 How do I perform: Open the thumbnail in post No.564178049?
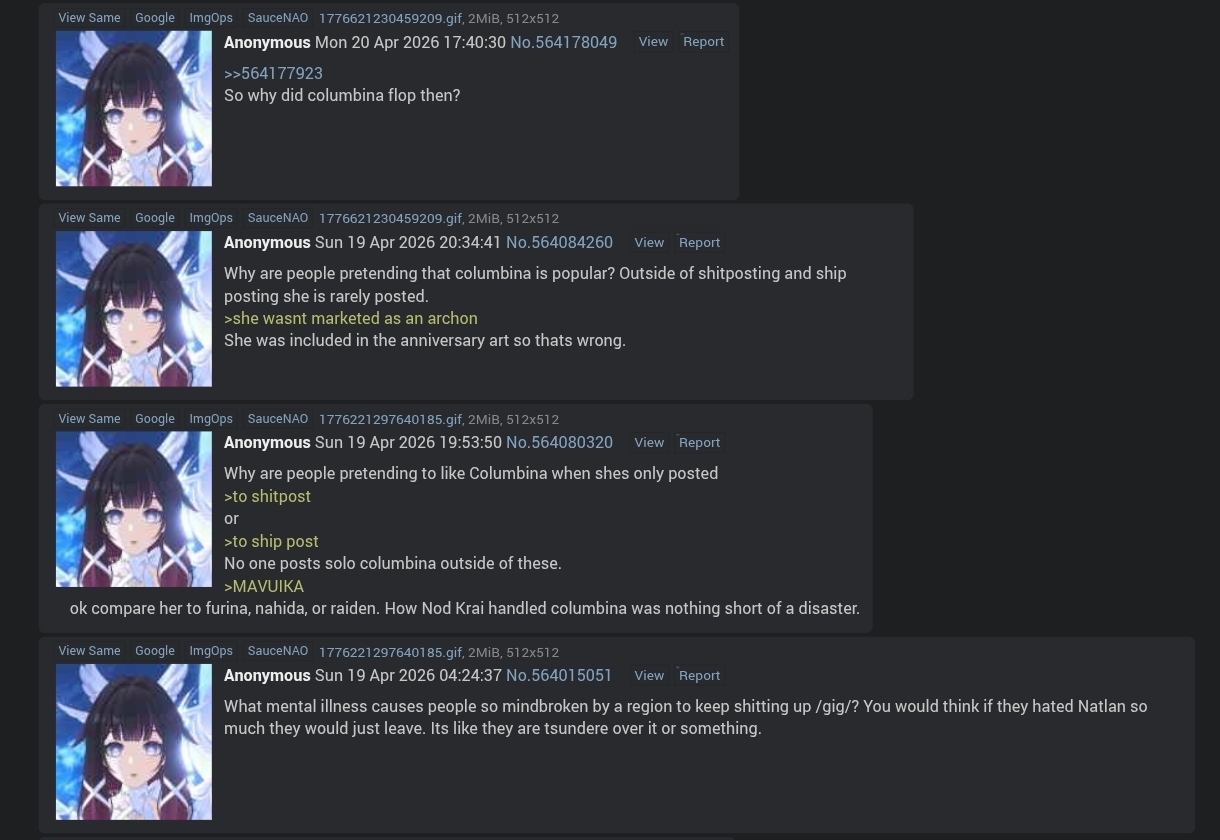click(134, 108)
